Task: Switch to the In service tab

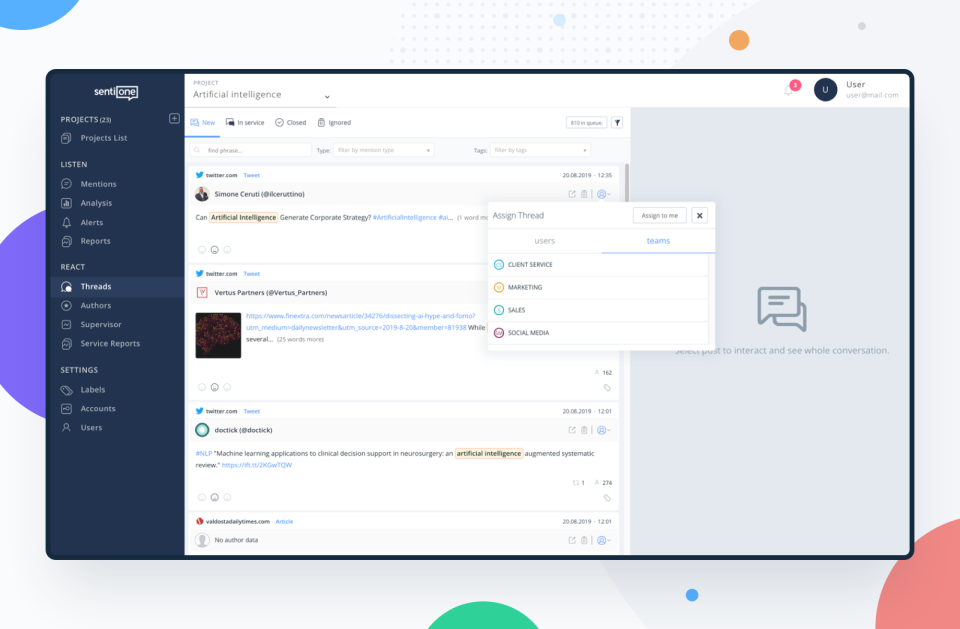Action: pyautogui.click(x=245, y=122)
